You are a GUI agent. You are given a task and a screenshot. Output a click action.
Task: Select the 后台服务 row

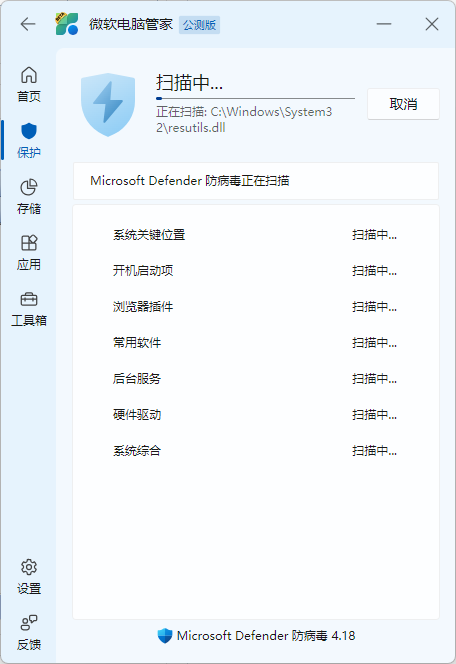click(256, 379)
